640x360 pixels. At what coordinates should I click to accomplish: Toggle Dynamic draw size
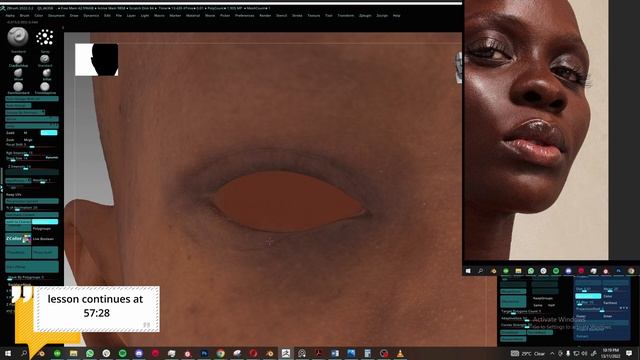tap(51, 158)
